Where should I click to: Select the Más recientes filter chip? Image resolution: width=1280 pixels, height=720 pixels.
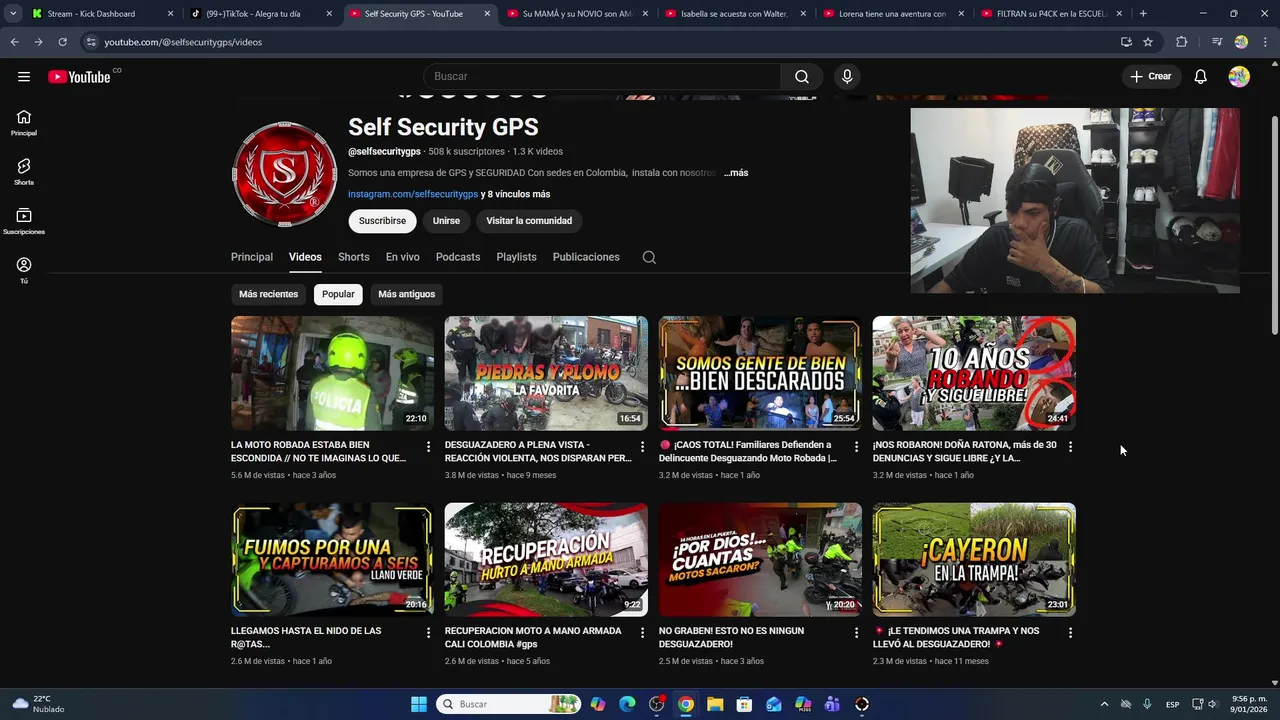(x=268, y=294)
